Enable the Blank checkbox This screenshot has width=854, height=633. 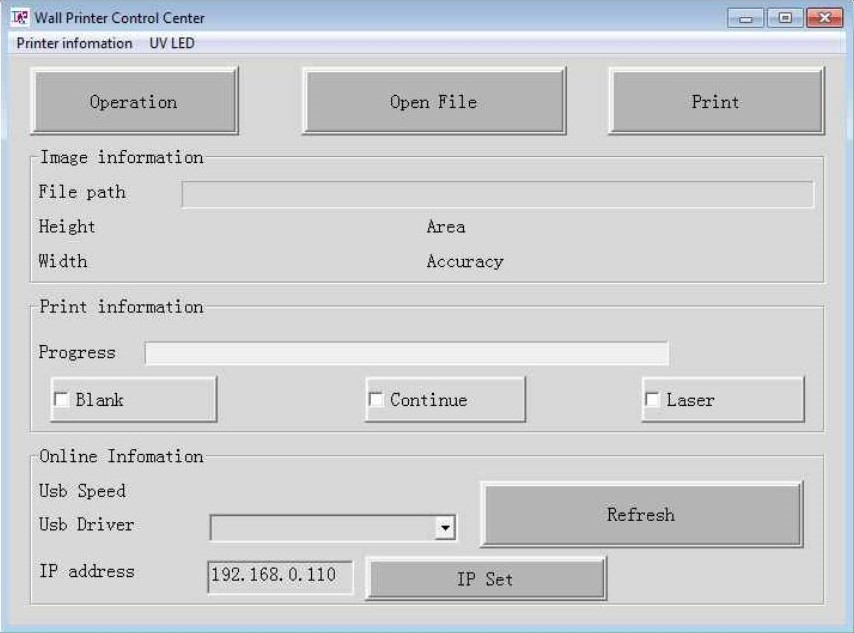62,399
